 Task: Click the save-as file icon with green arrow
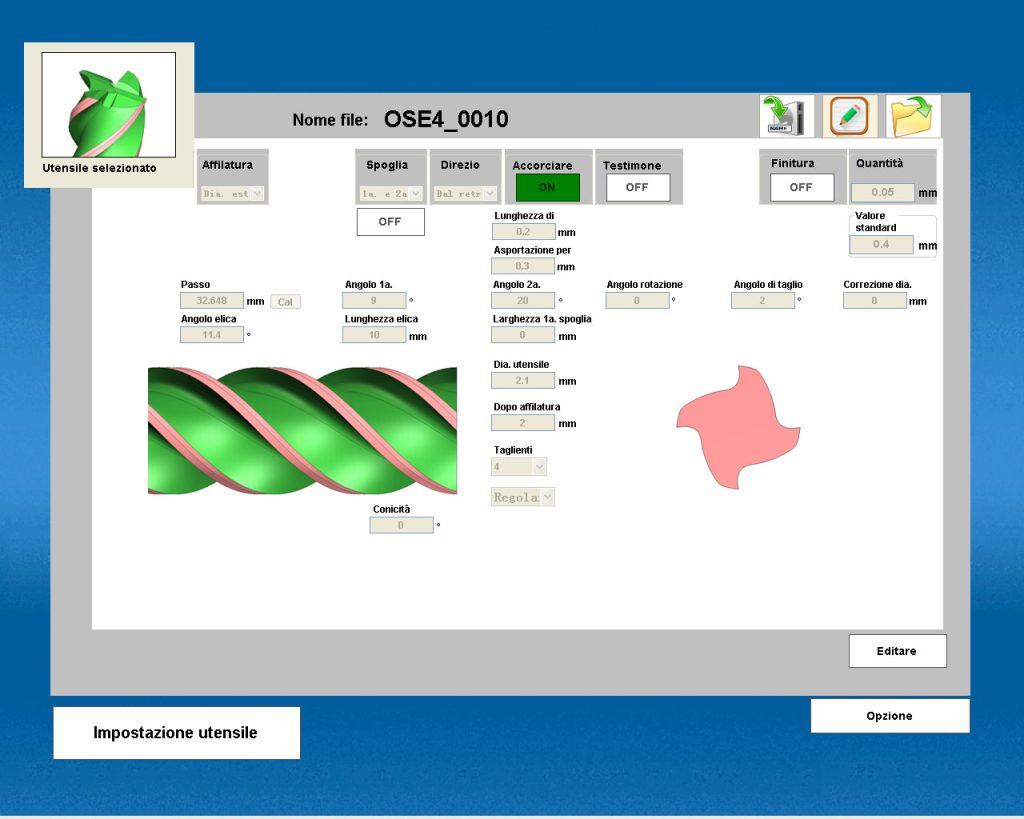[786, 116]
